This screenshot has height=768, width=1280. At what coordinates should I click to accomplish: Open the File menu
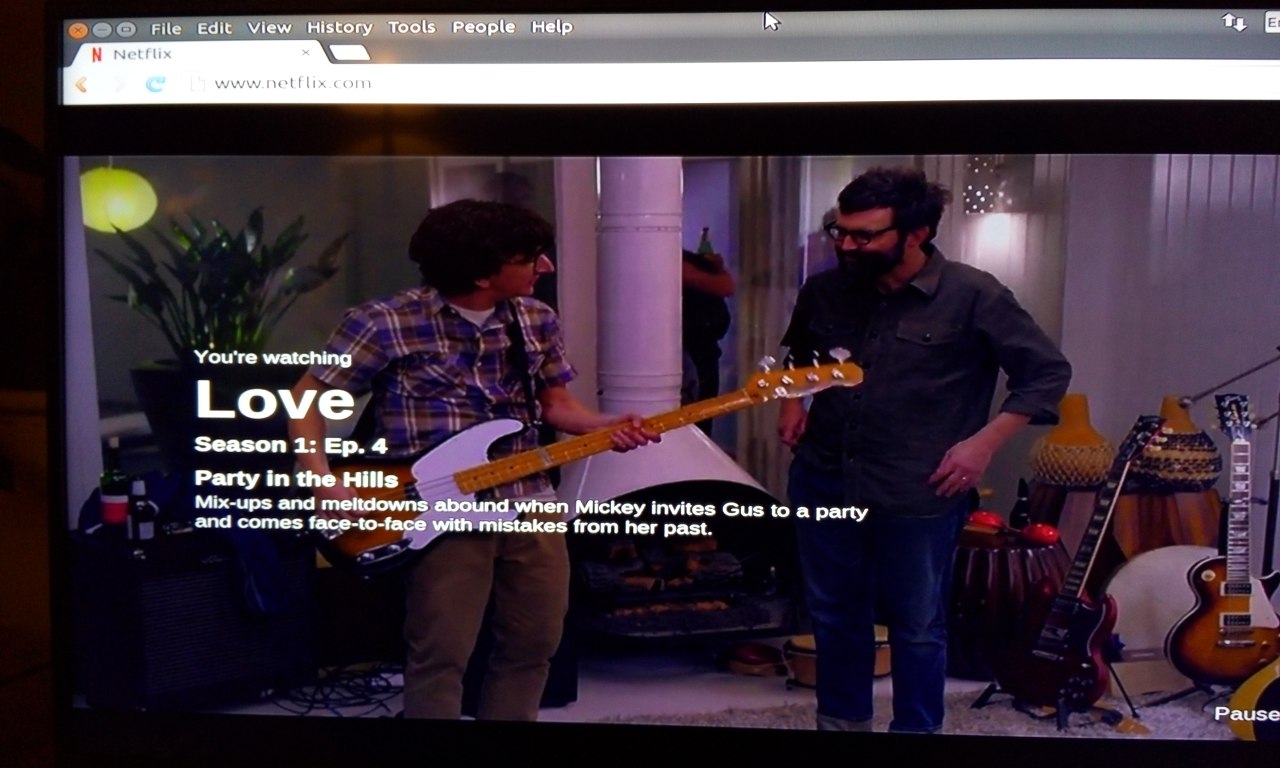pos(166,28)
